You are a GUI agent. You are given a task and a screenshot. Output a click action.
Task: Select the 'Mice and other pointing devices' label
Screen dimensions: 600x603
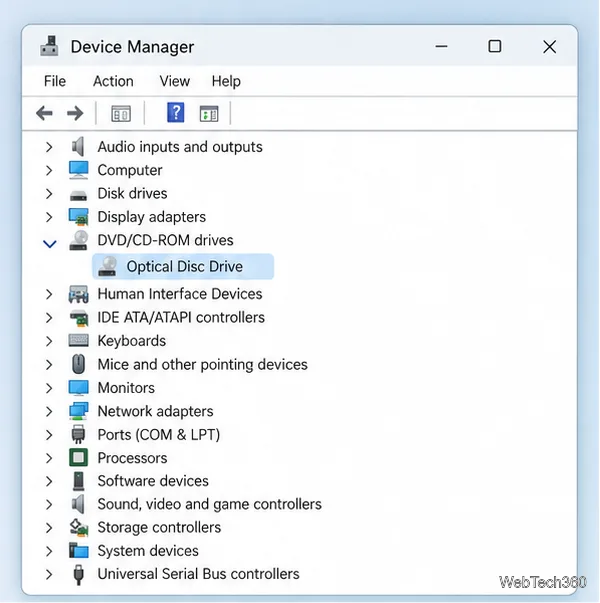tap(203, 364)
